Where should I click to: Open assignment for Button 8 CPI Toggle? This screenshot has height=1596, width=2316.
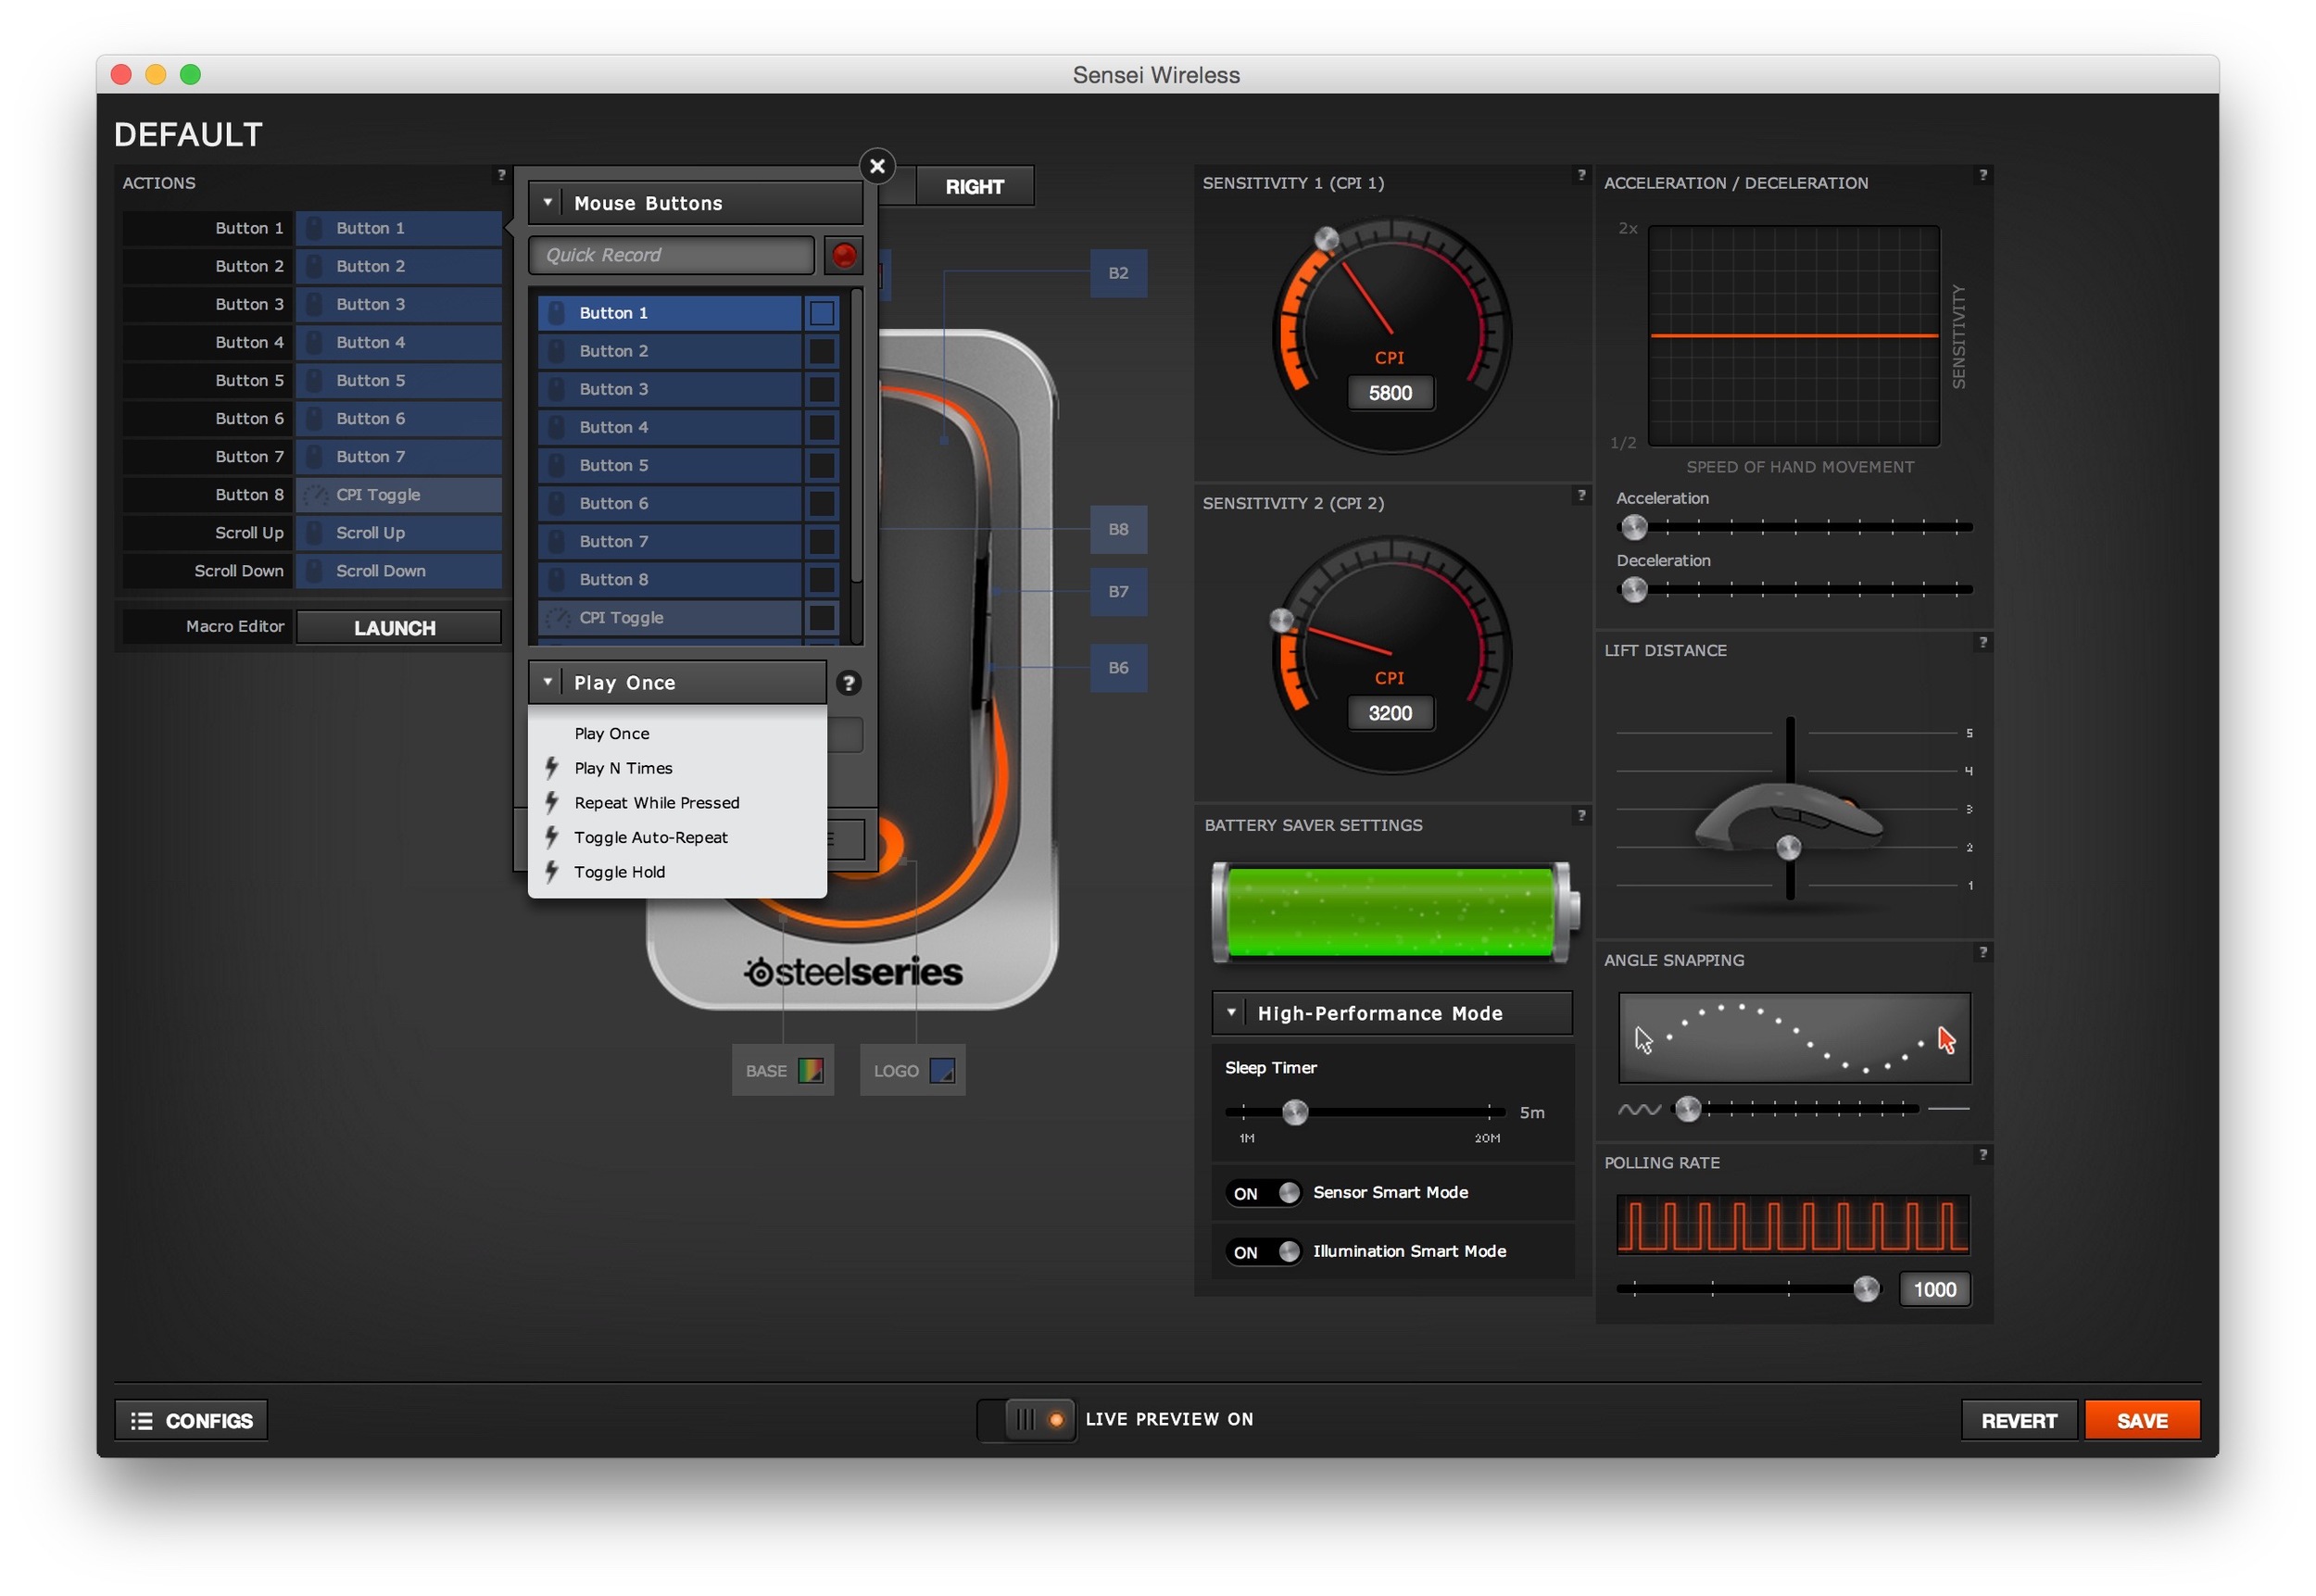coord(399,495)
